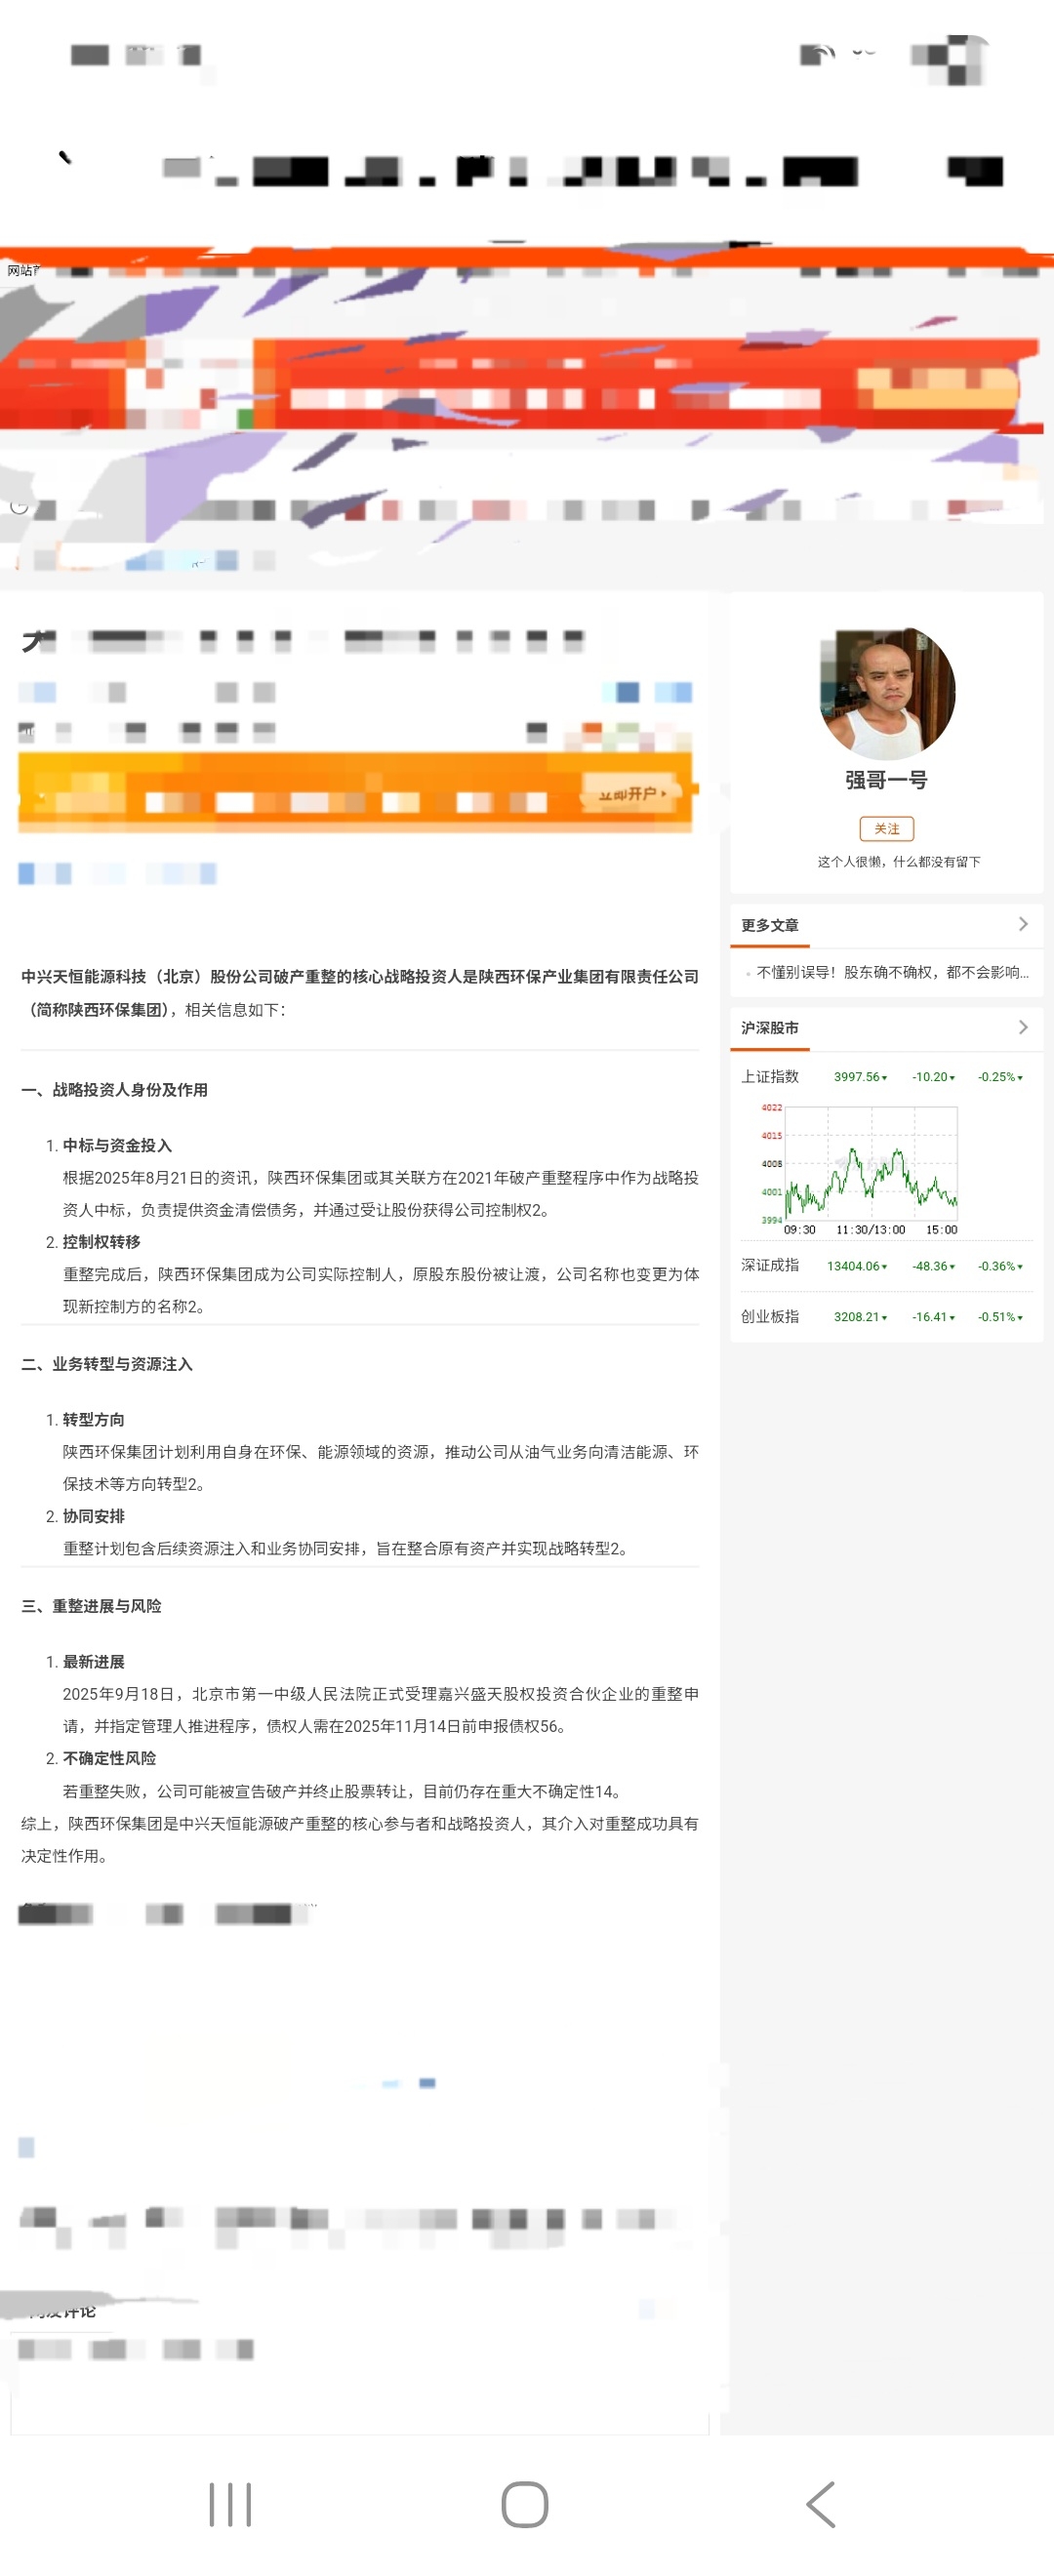
Task: Click subheading 不确定性风险
Action: tap(109, 1758)
